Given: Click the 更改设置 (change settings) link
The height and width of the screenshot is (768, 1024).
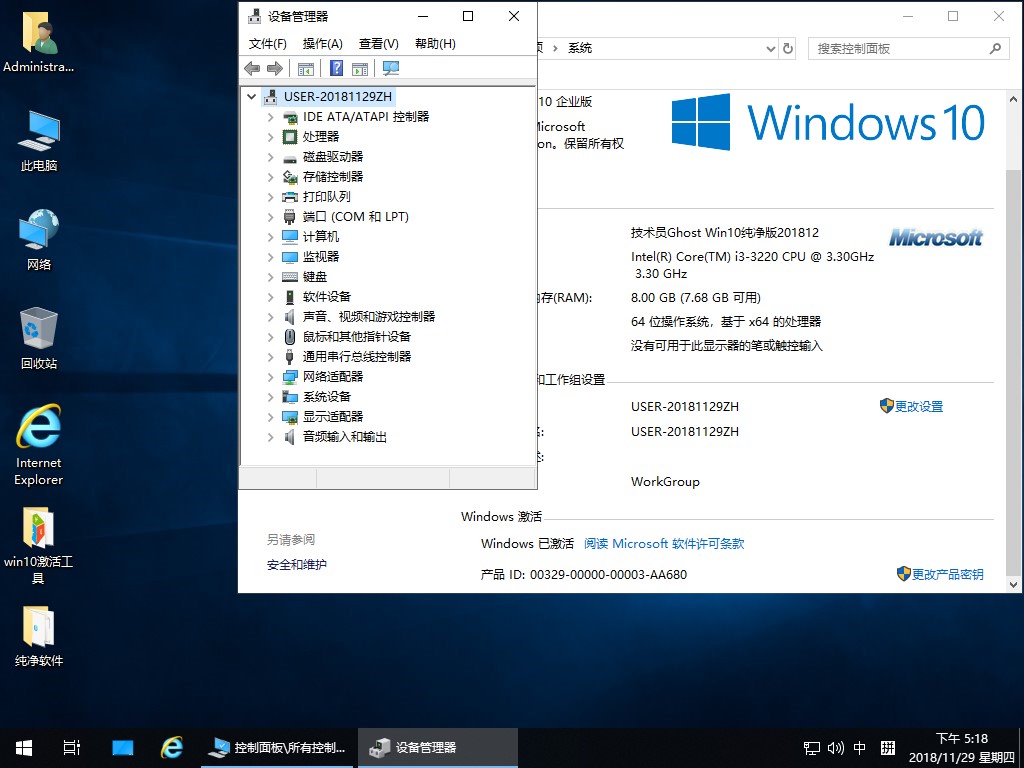Looking at the screenshot, I should (x=918, y=407).
